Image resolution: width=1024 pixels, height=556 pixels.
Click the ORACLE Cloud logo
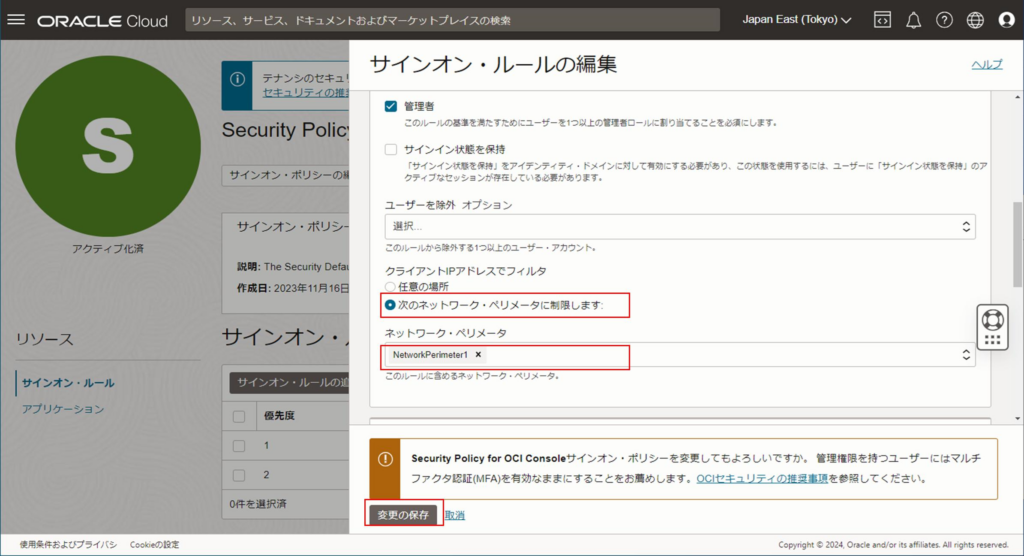coord(103,21)
